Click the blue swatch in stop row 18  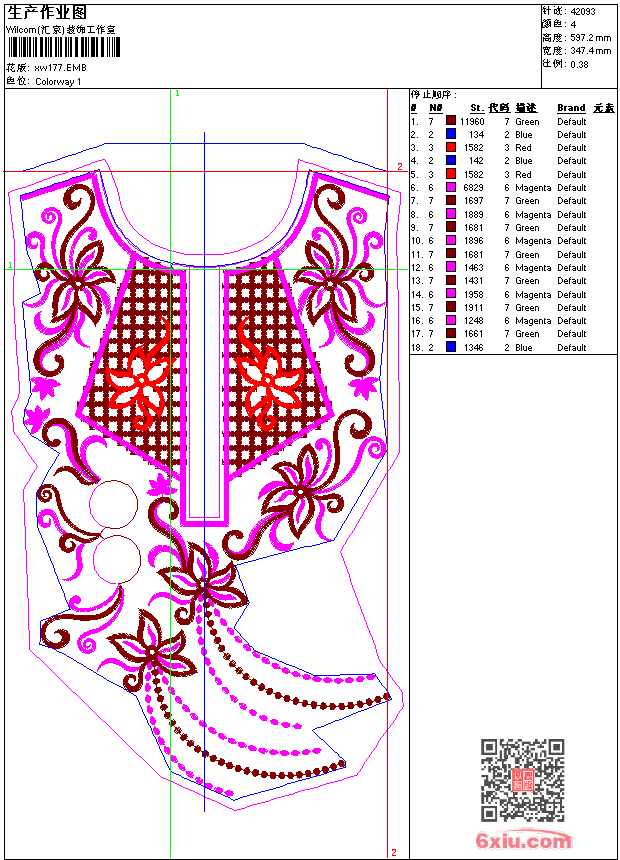(x=450, y=347)
